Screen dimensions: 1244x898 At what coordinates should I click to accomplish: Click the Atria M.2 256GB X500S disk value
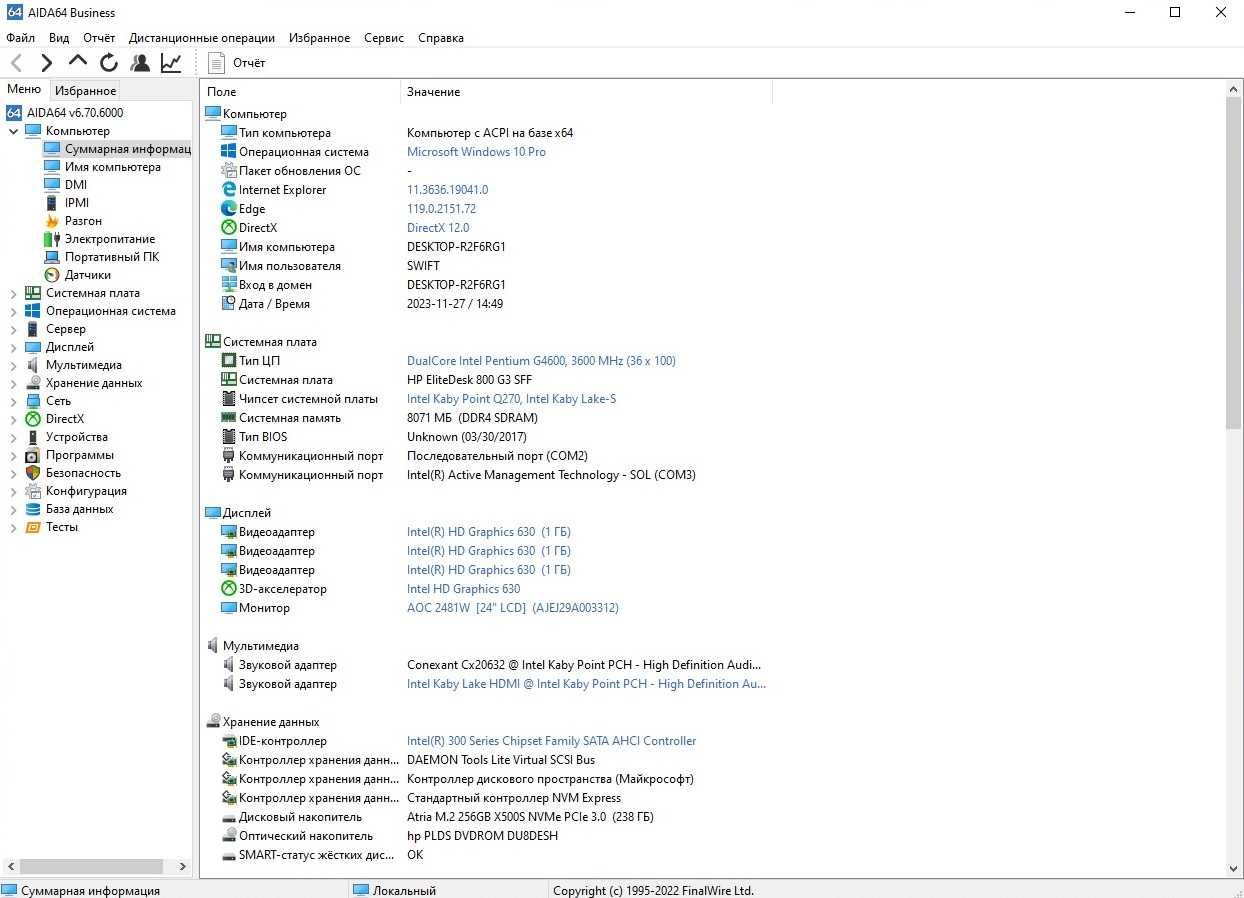point(530,817)
